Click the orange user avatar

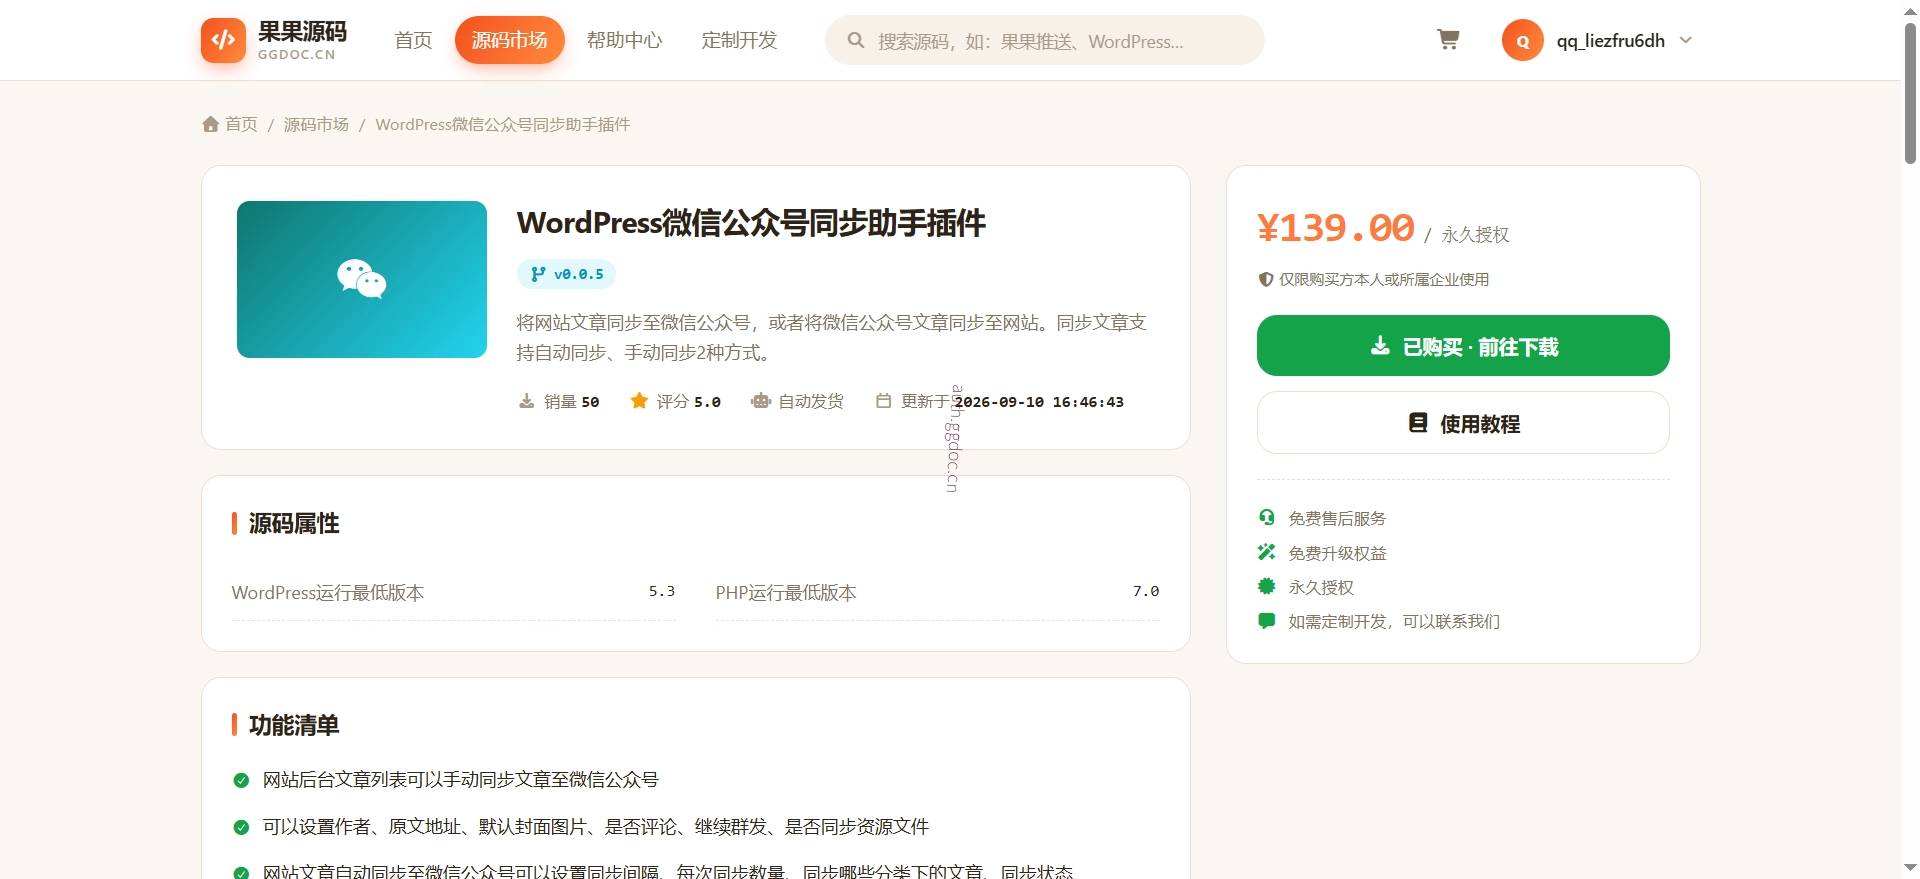pyautogui.click(x=1523, y=40)
